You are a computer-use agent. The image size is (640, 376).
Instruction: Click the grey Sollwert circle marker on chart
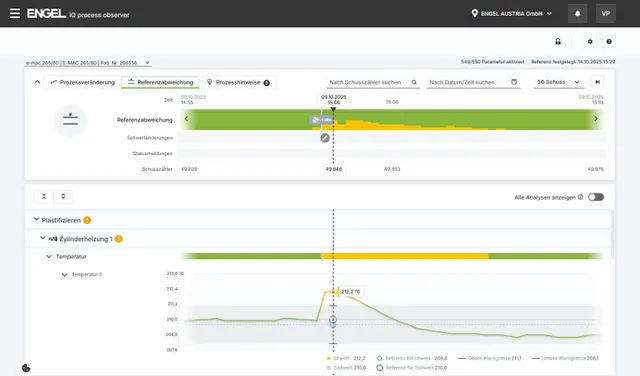click(333, 320)
